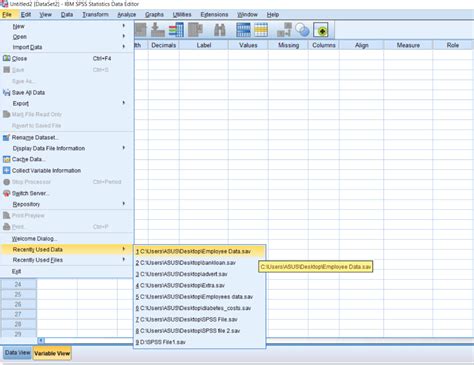Click the Values column header

tap(248, 45)
